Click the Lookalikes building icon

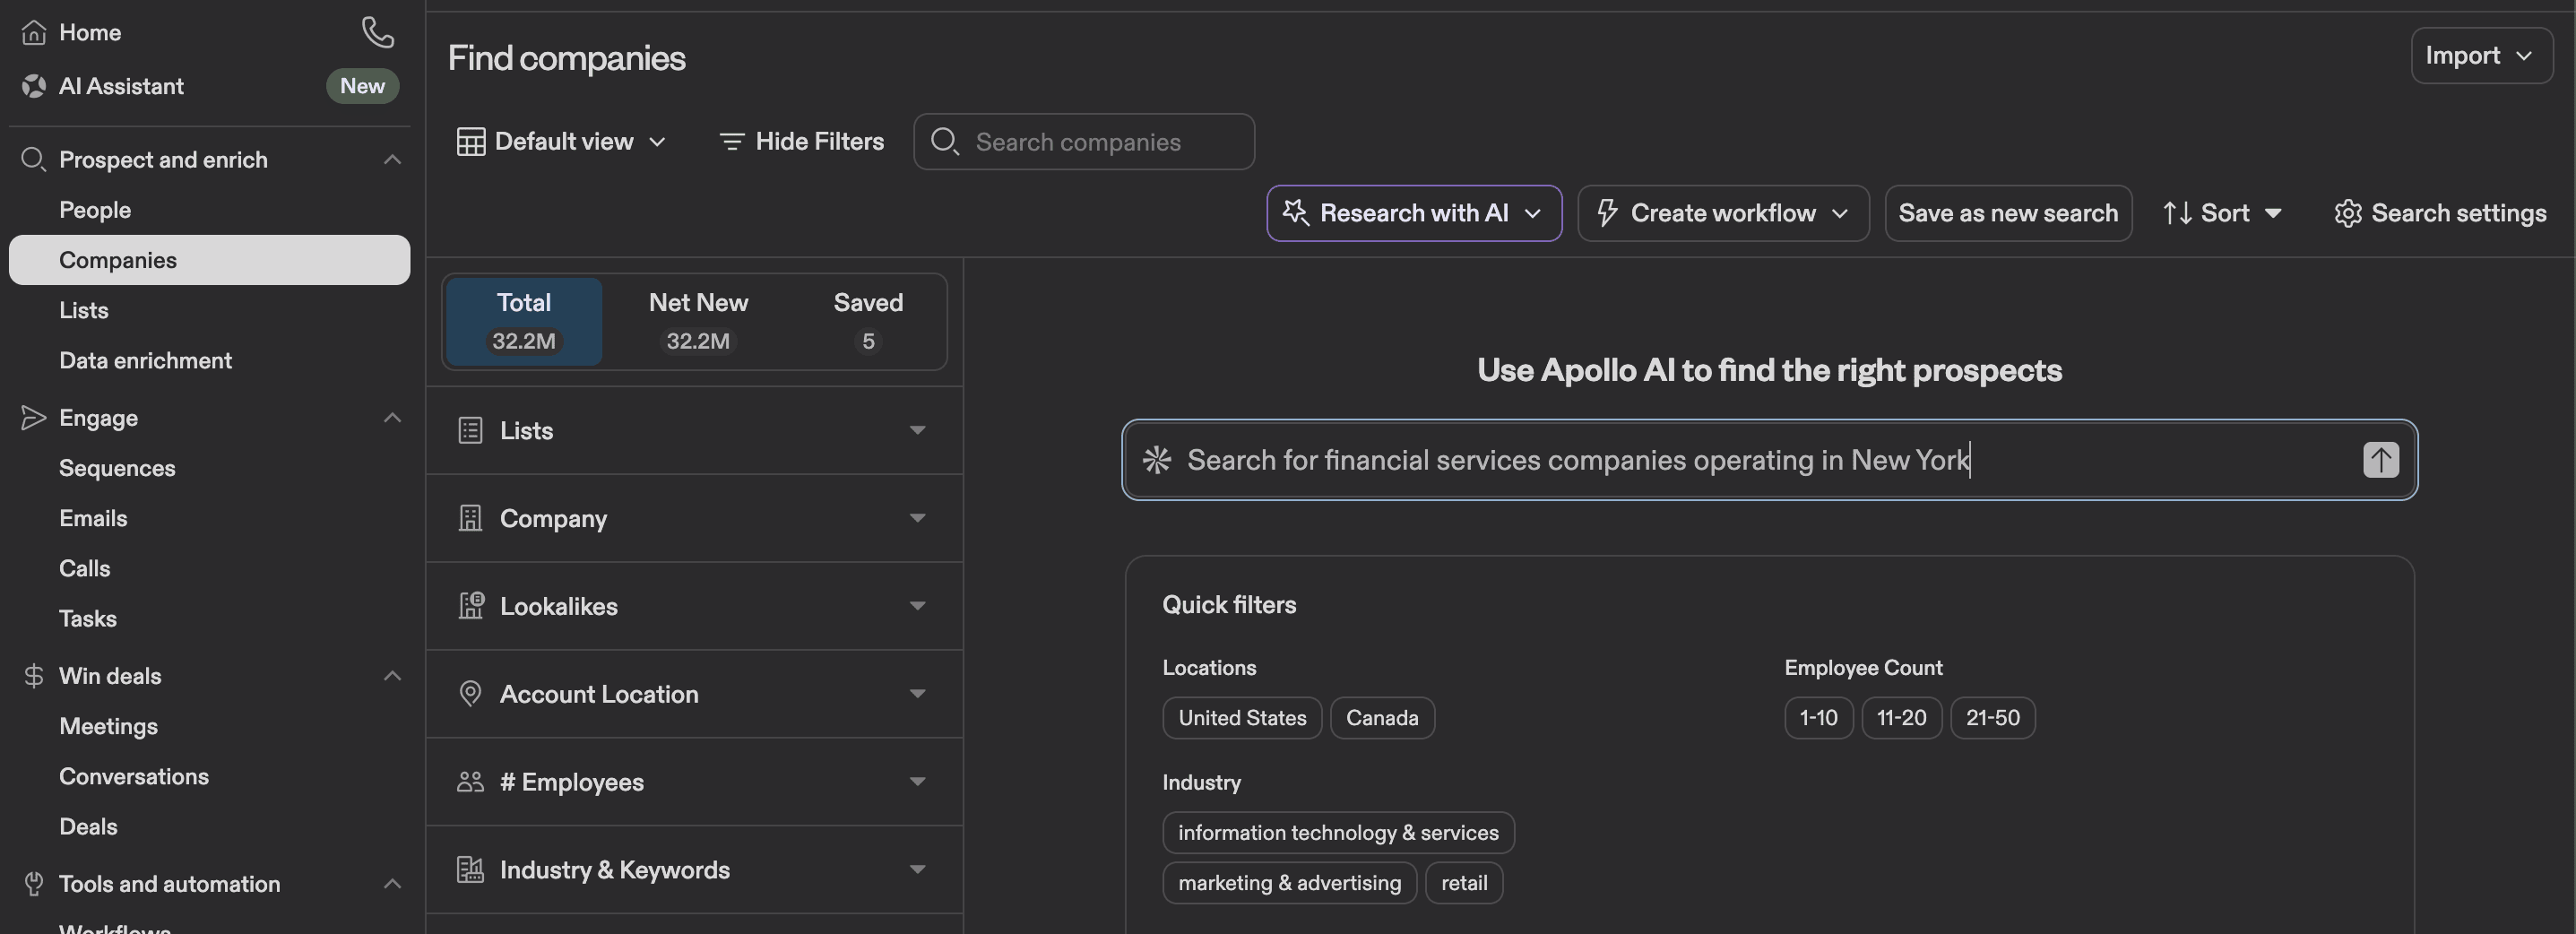pos(471,605)
